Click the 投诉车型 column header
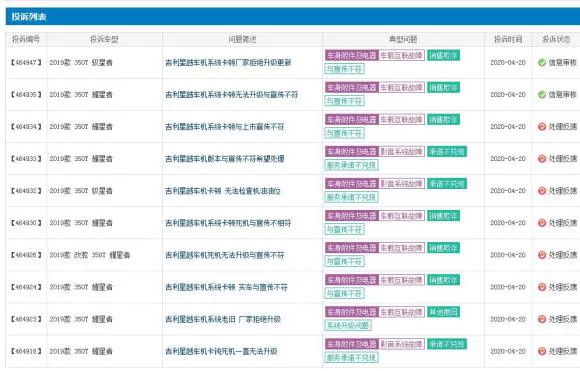Screen dimensions: 580x371 (x=104, y=39)
